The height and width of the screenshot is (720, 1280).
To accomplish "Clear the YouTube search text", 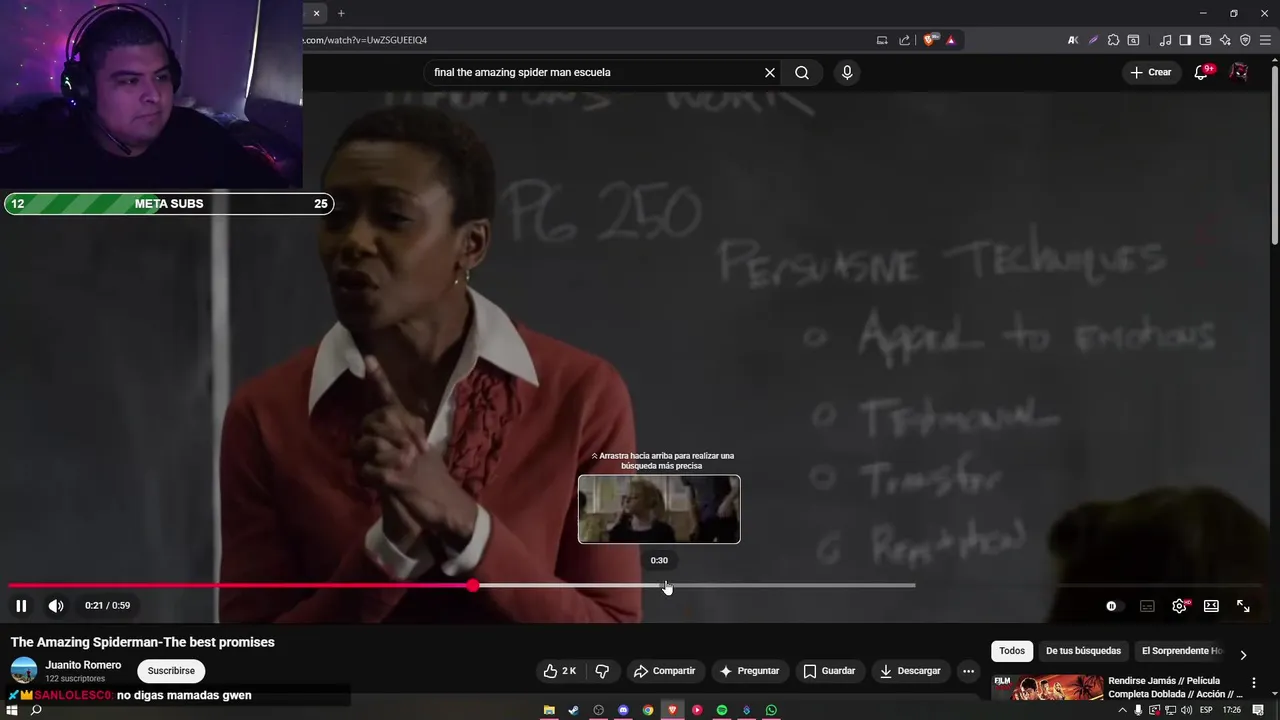I will click(770, 72).
